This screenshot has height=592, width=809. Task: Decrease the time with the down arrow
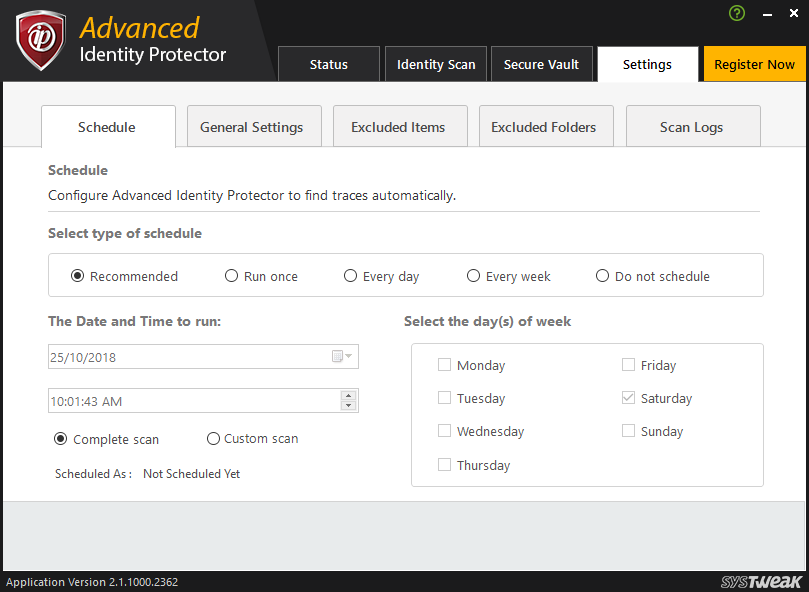[x=348, y=405]
